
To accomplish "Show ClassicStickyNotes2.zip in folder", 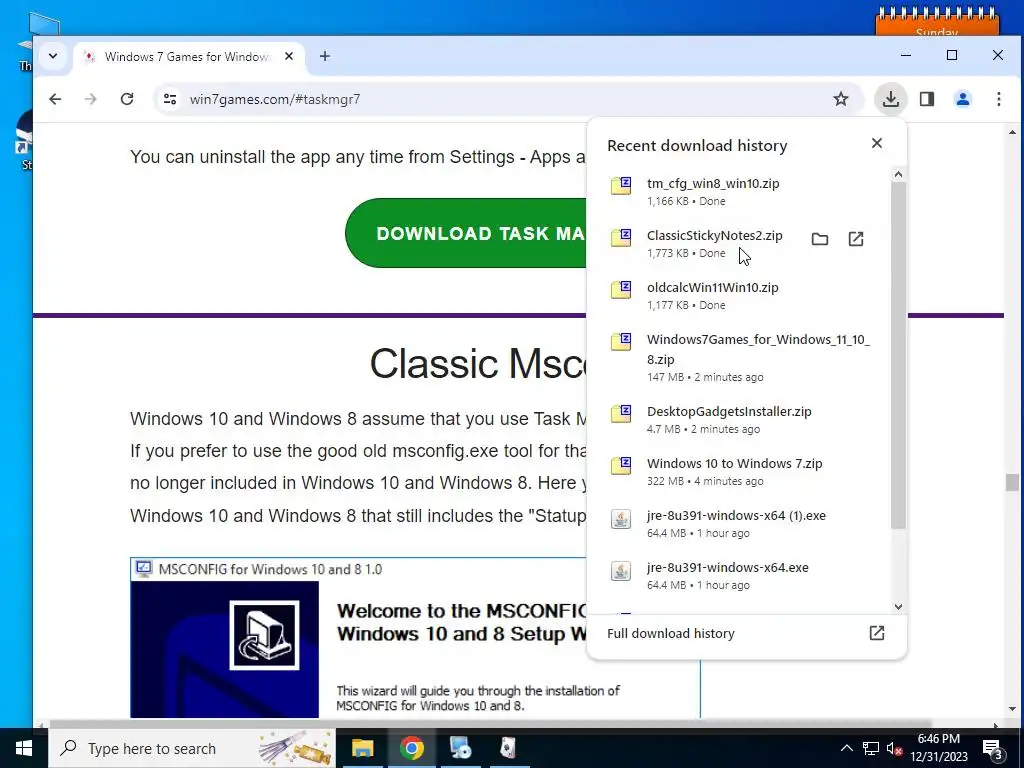I will pos(820,239).
